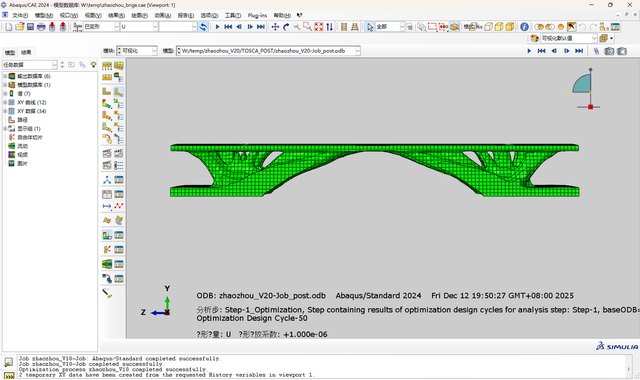Image resolution: width=640 pixels, height=380 pixels.
Task: Select the Rotate view tool
Action: click(286, 27)
